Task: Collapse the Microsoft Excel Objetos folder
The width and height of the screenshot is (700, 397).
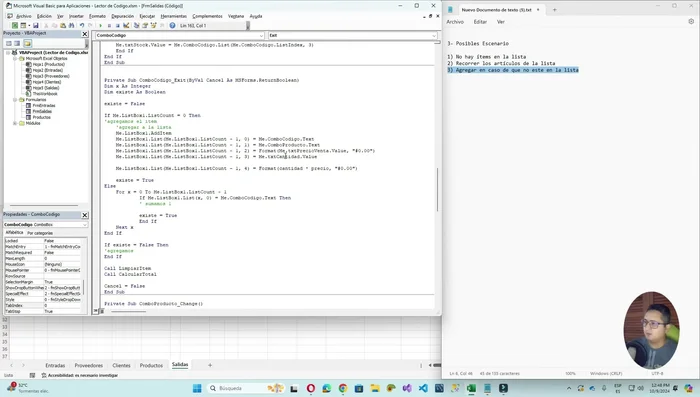Action: point(15,59)
